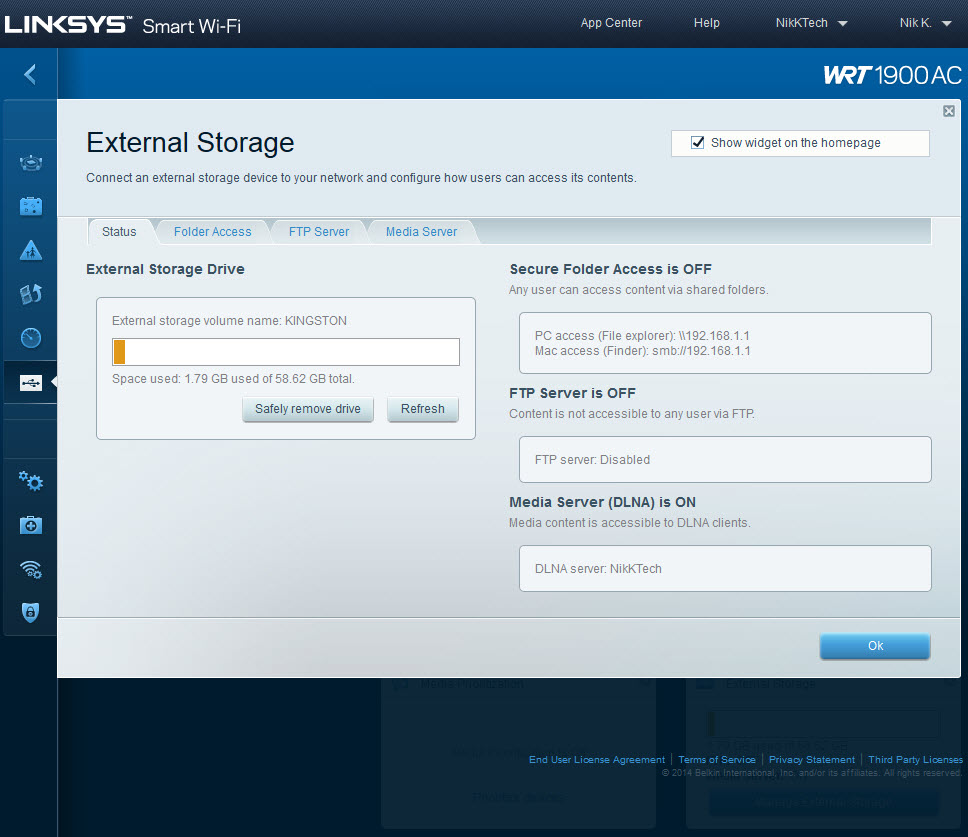This screenshot has width=968, height=837.
Task: Select the Status tab
Action: pyautogui.click(x=119, y=231)
